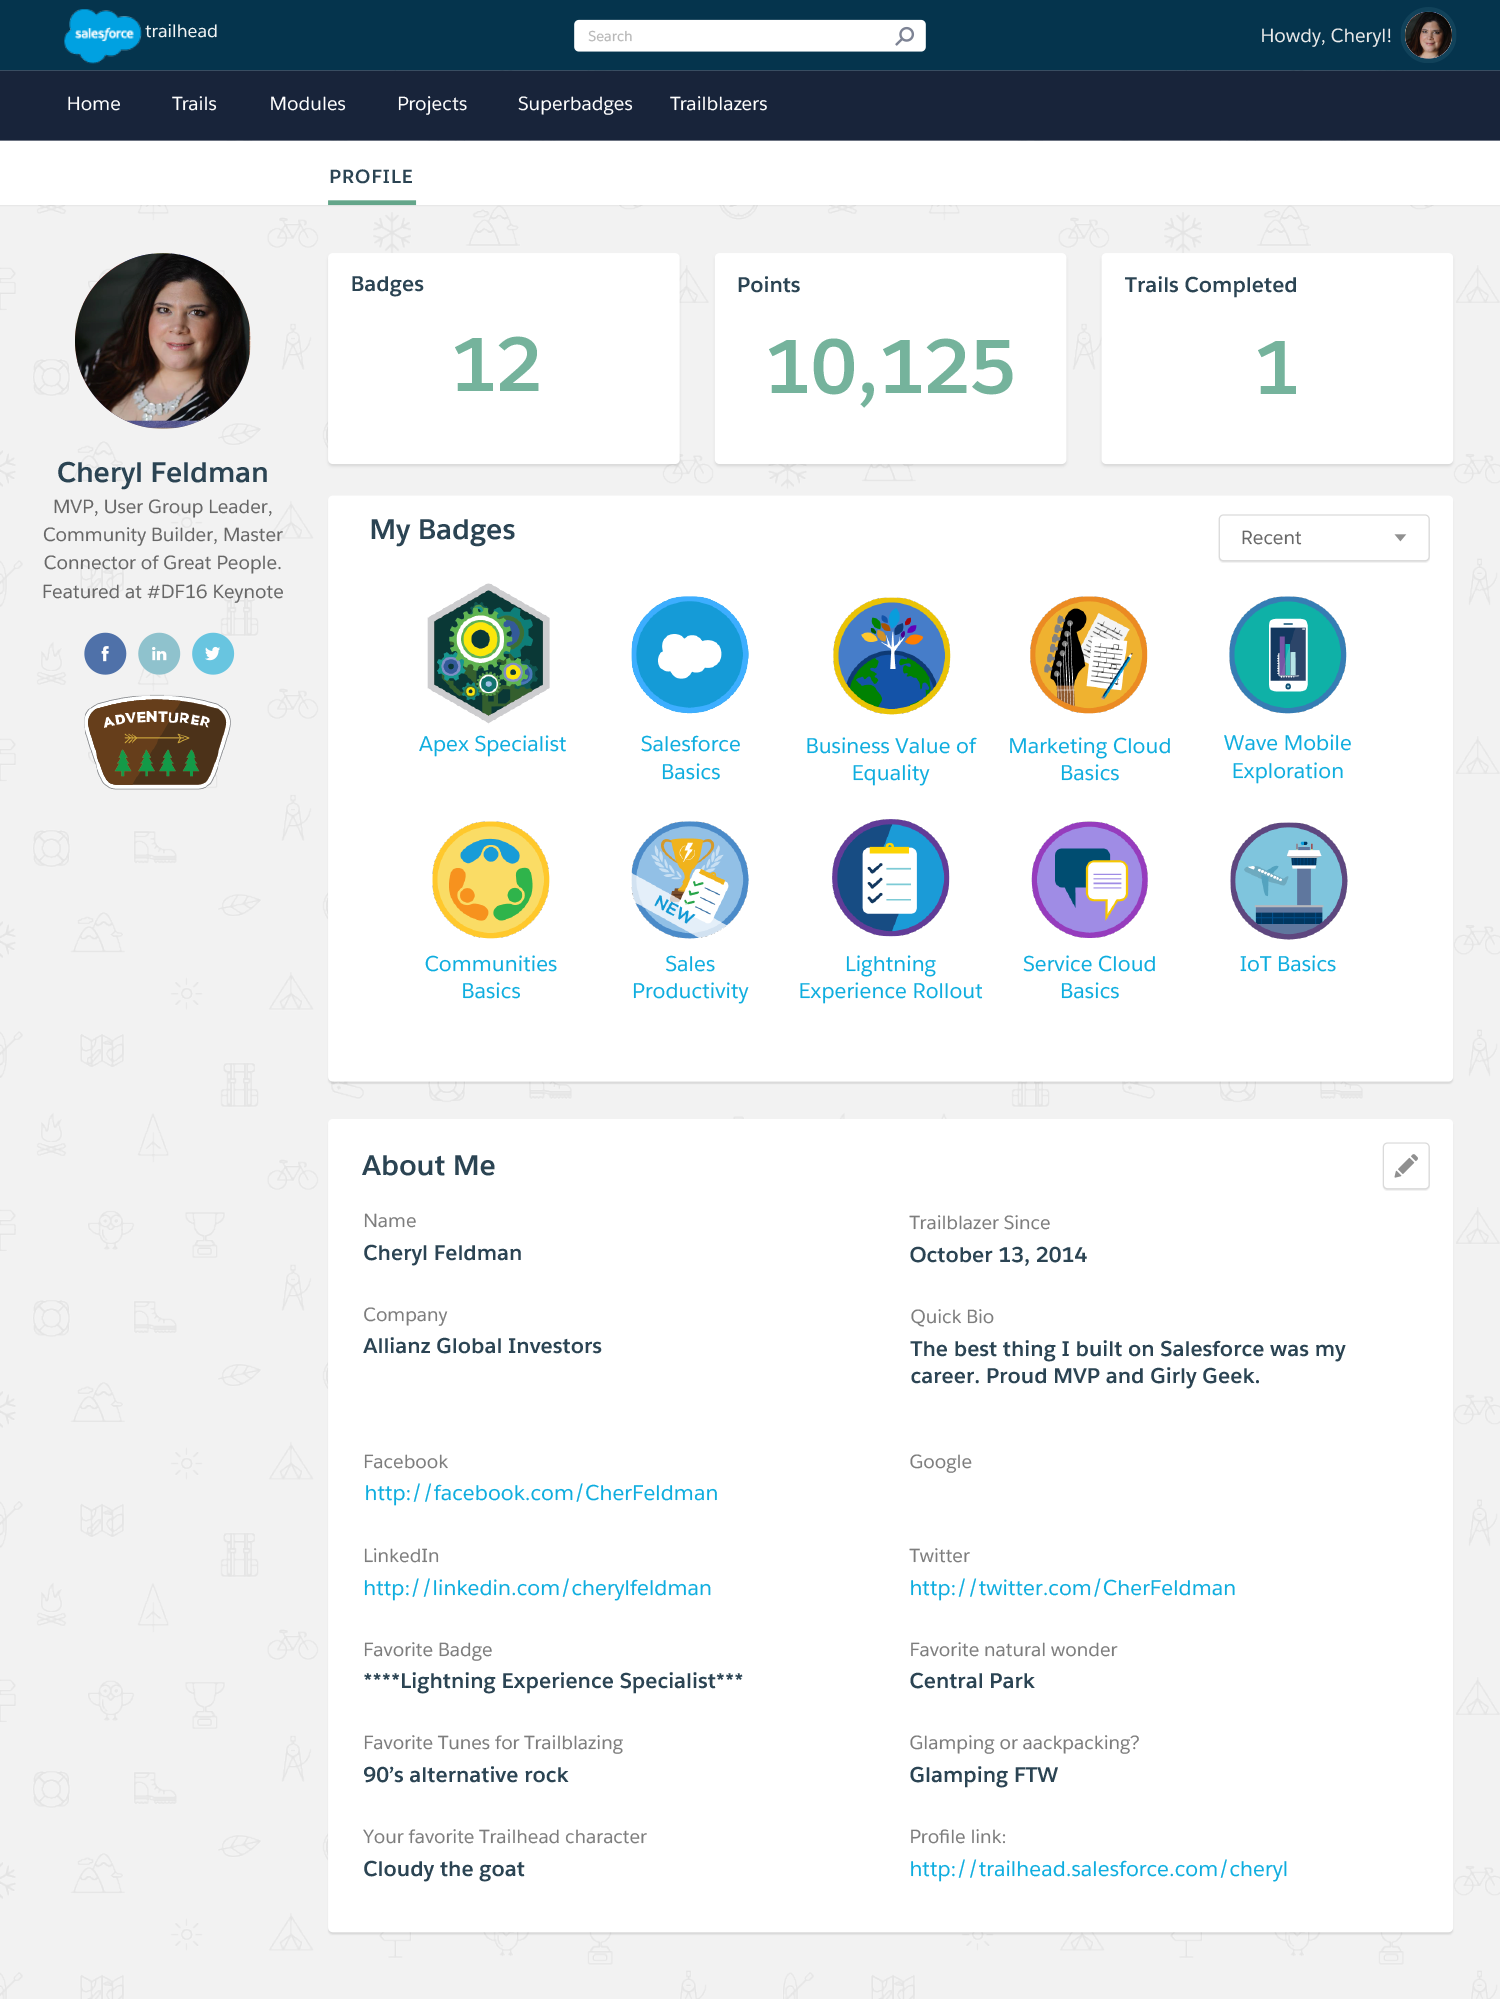The image size is (1500, 1999).
Task: Follow the facebook.com/CherFeldman link
Action: (x=541, y=1493)
